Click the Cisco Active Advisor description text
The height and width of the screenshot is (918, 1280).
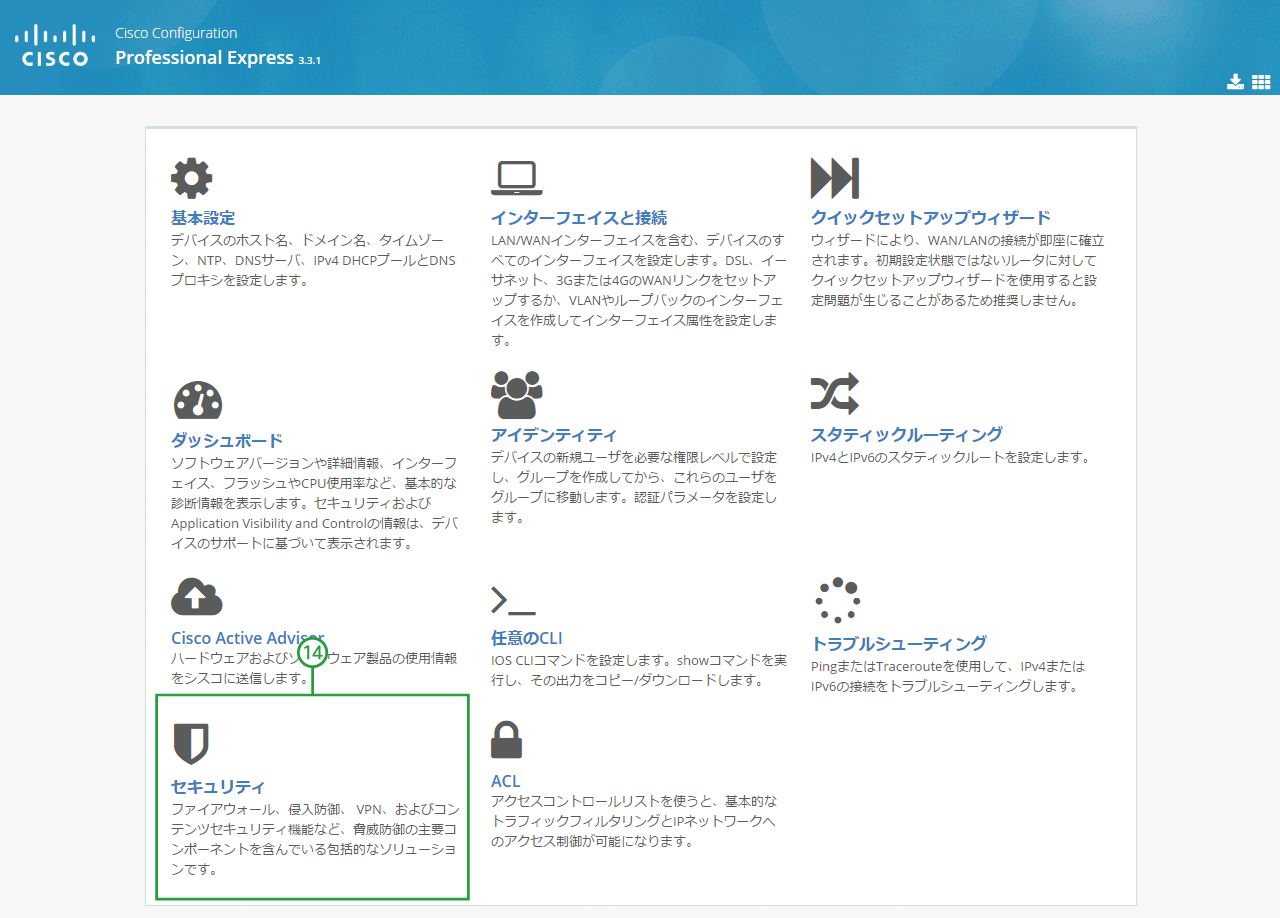(314, 668)
